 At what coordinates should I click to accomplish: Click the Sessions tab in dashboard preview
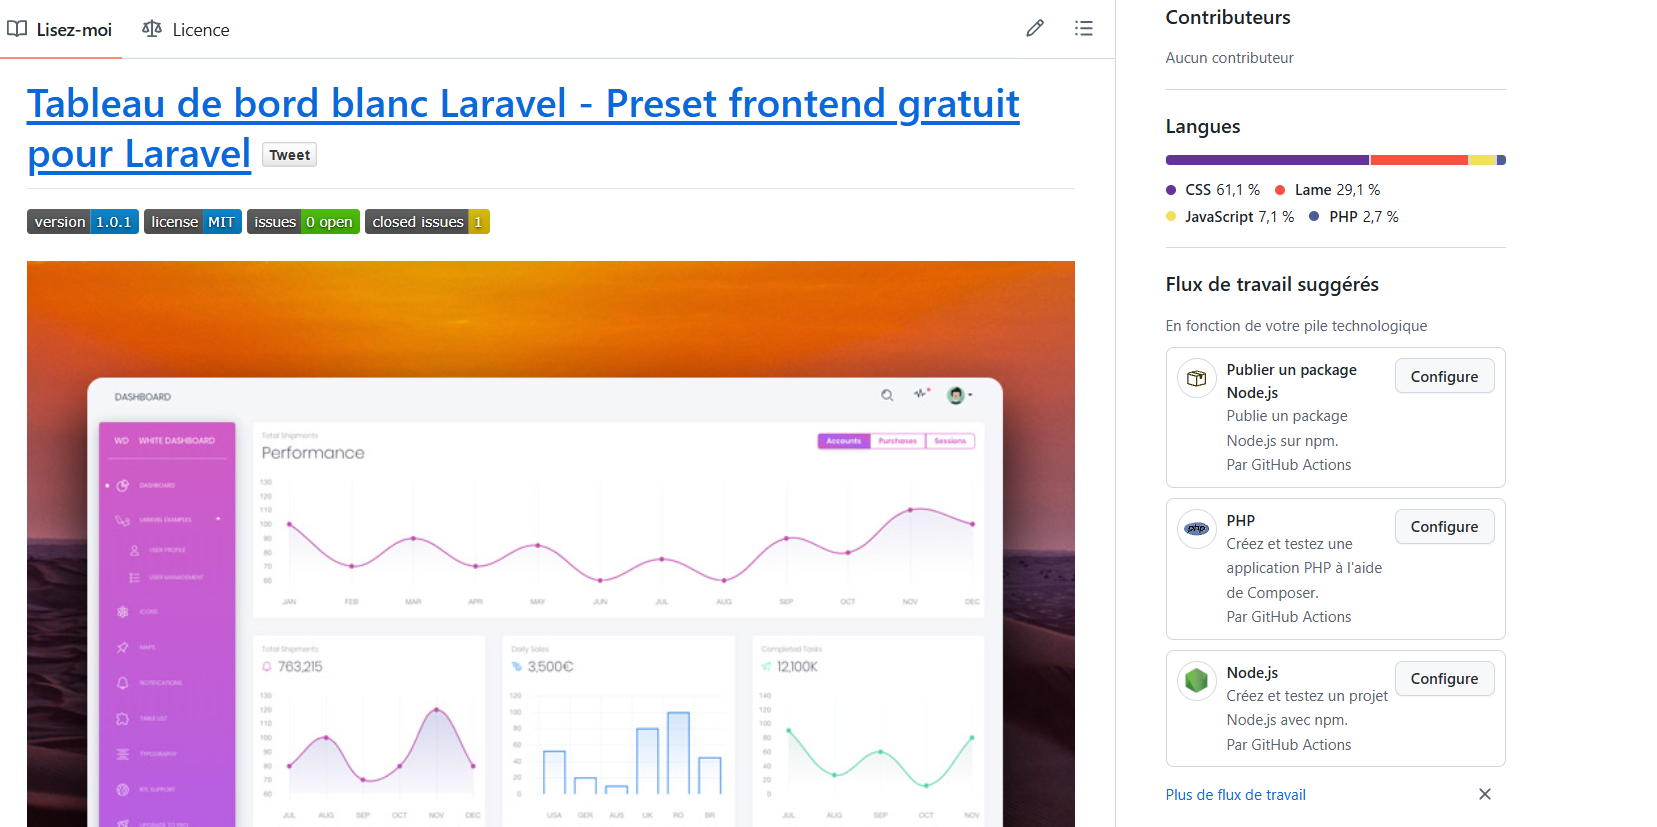950,441
